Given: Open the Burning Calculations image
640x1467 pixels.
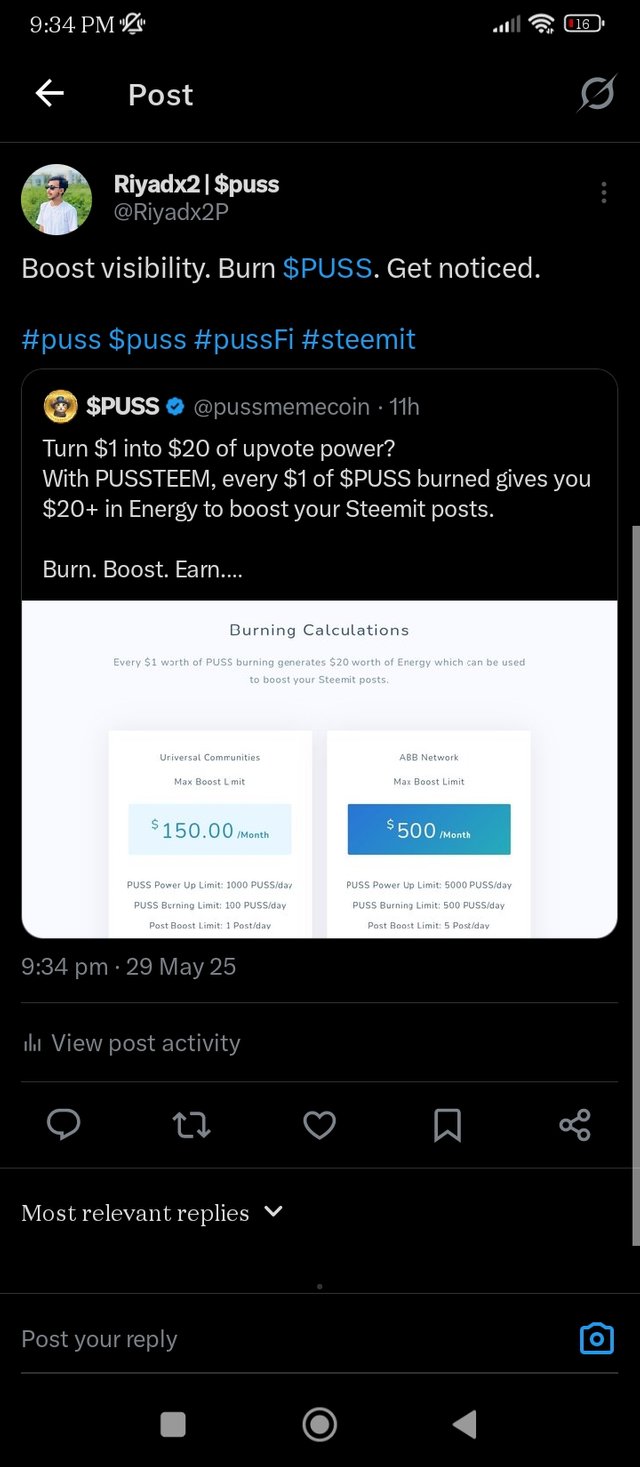Looking at the screenshot, I should [319, 768].
